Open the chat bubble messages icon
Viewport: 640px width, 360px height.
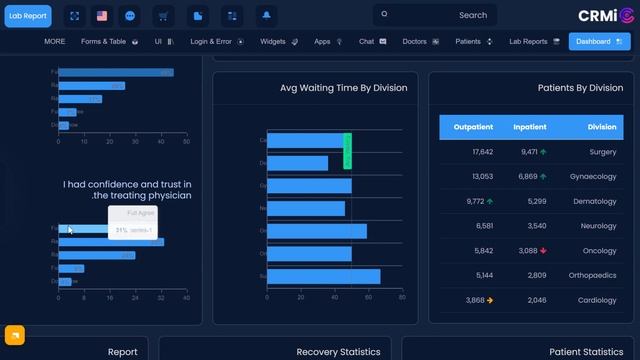click(130, 16)
